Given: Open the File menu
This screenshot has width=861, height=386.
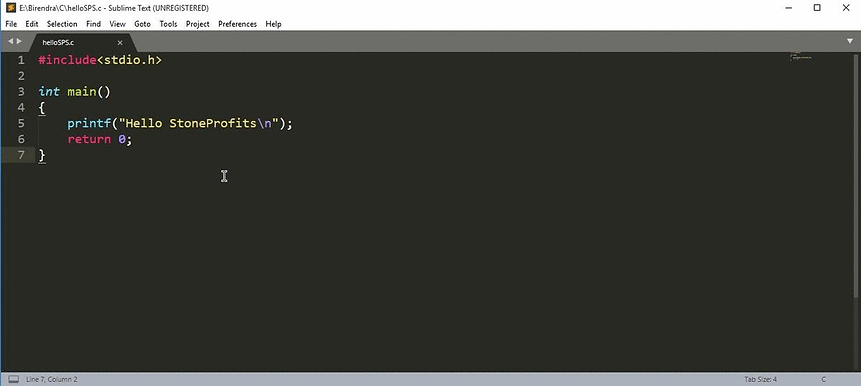Looking at the screenshot, I should (x=11, y=24).
